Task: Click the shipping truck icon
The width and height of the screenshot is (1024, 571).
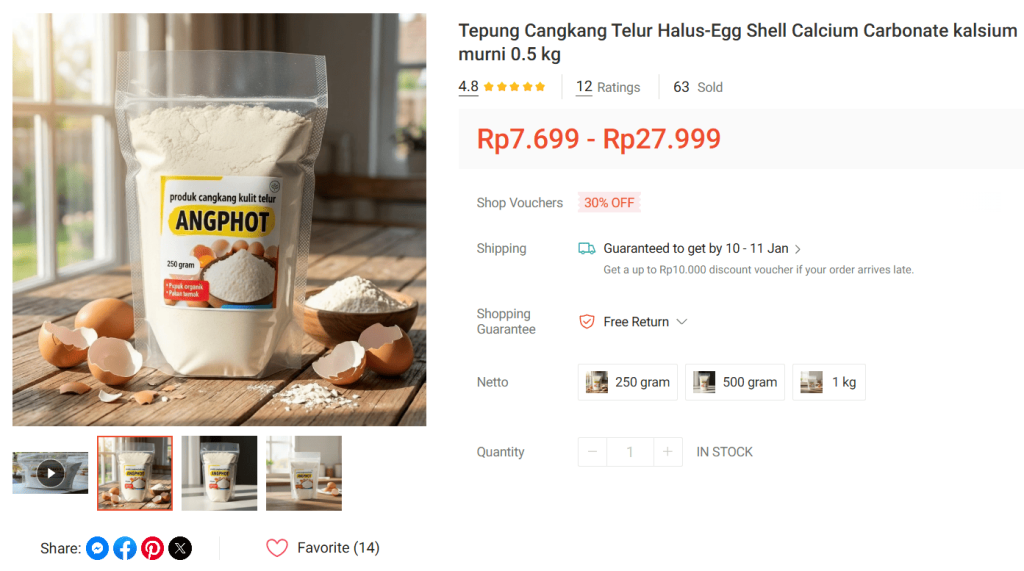Action: [x=586, y=248]
